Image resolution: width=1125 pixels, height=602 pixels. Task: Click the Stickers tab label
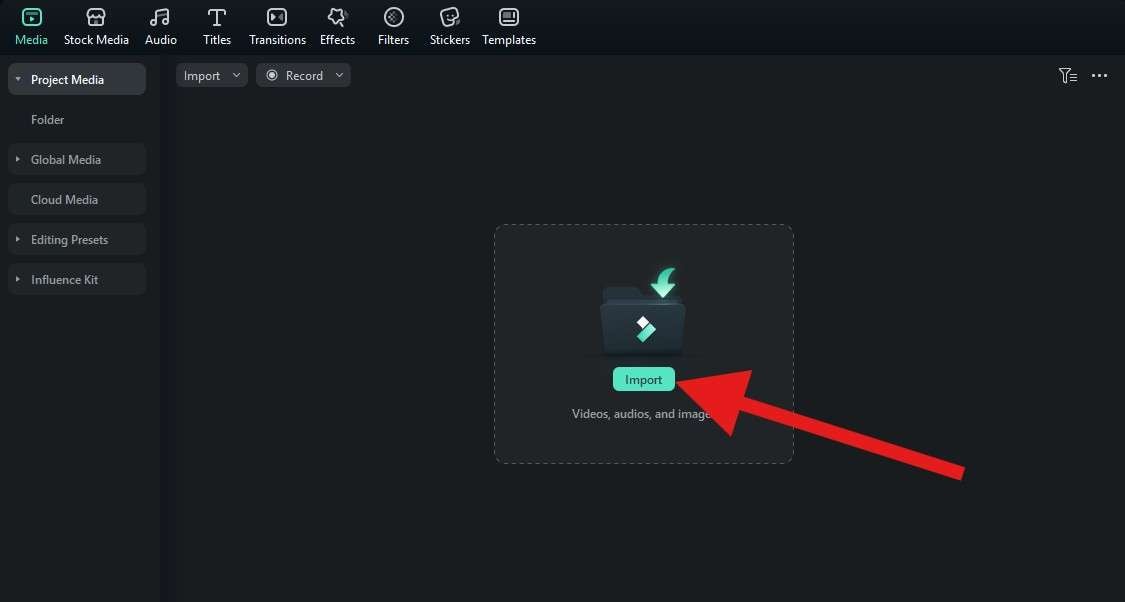click(450, 40)
